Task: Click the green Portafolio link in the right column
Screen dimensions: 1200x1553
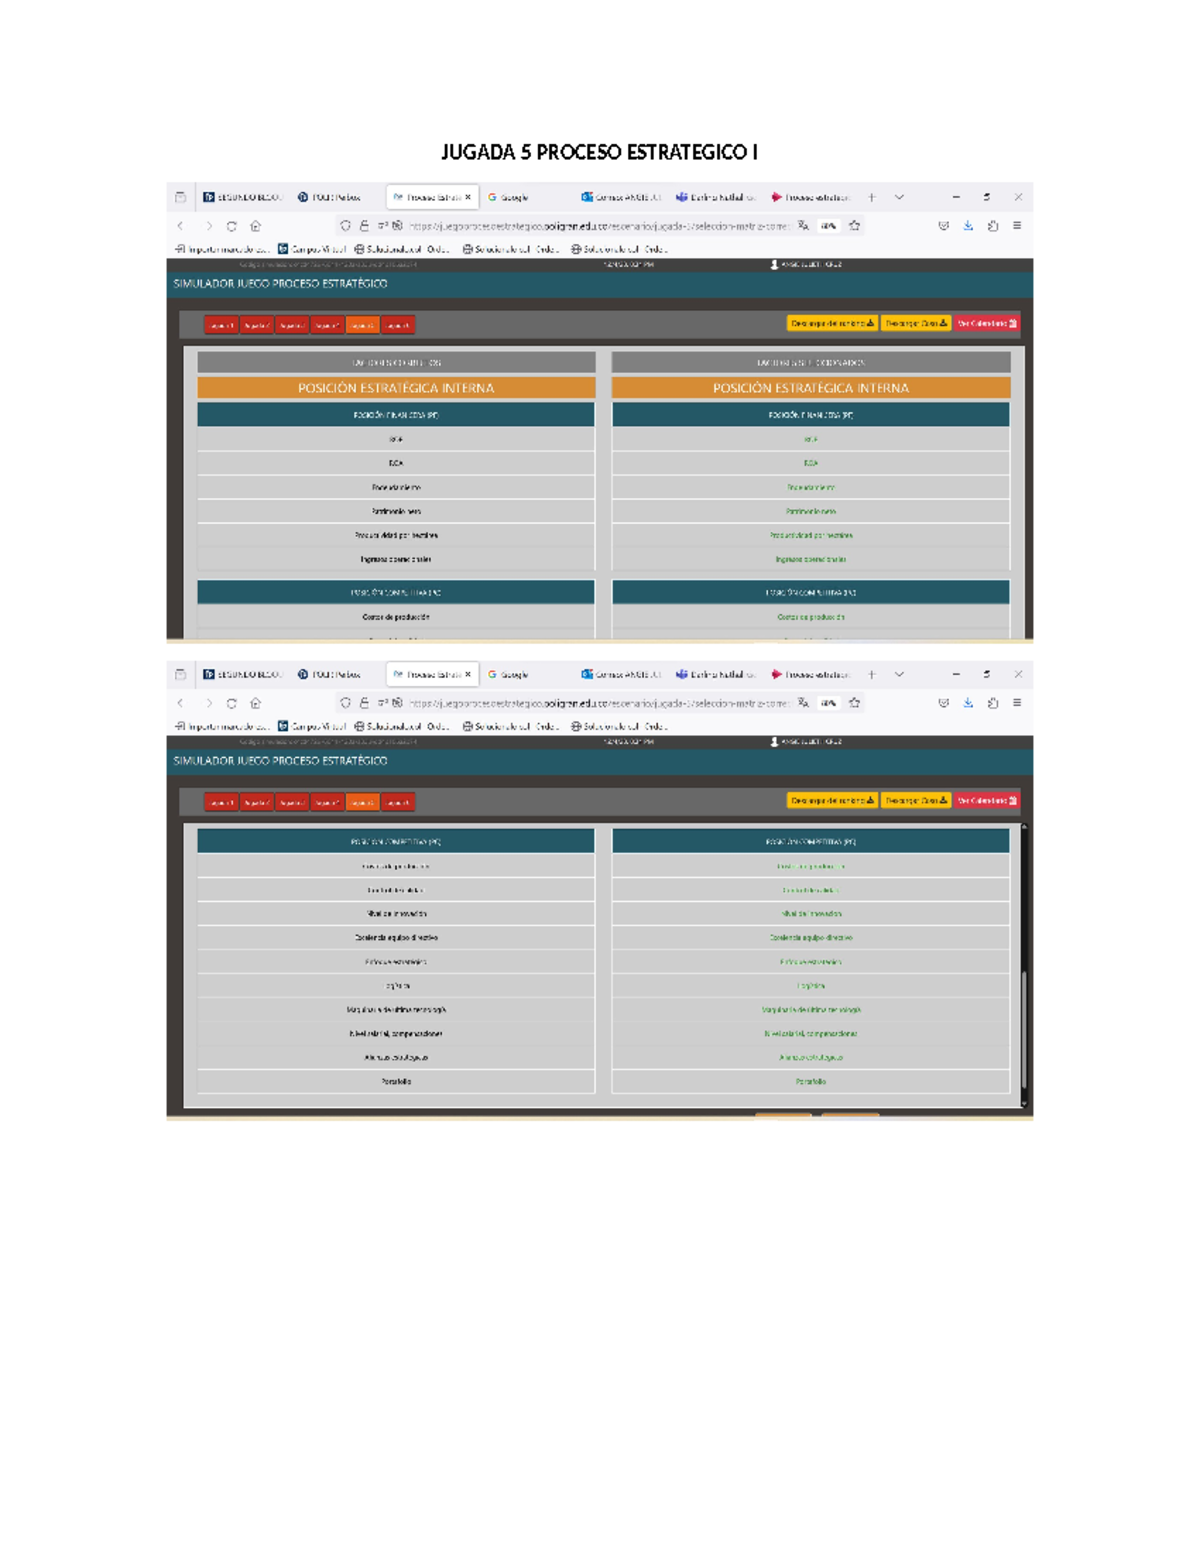Action: click(811, 1081)
